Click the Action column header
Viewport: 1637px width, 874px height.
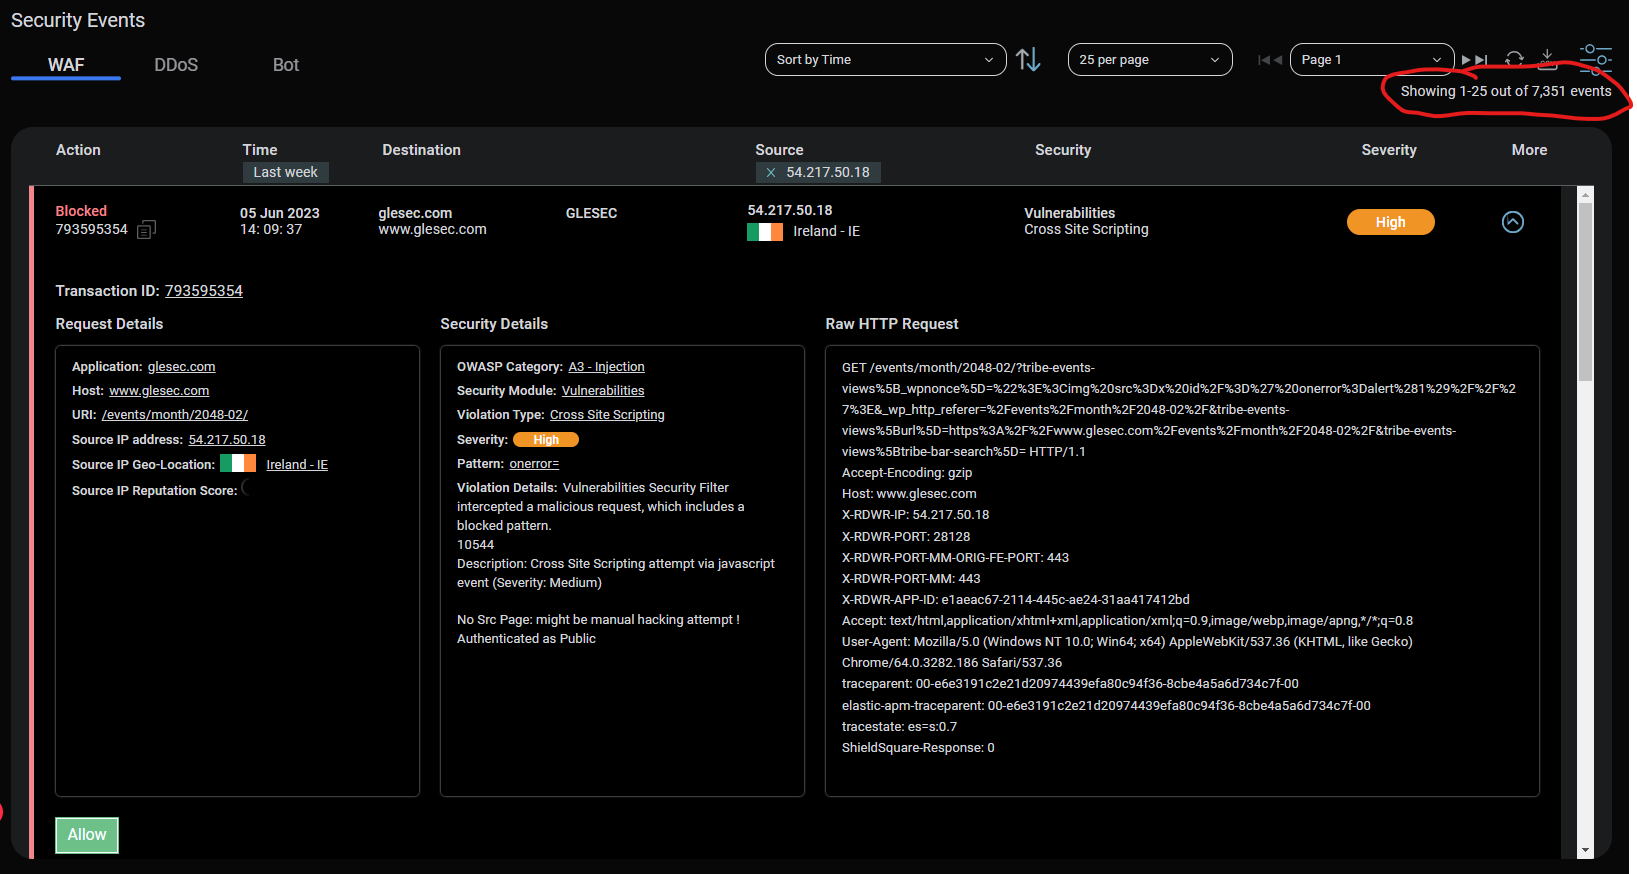point(78,150)
